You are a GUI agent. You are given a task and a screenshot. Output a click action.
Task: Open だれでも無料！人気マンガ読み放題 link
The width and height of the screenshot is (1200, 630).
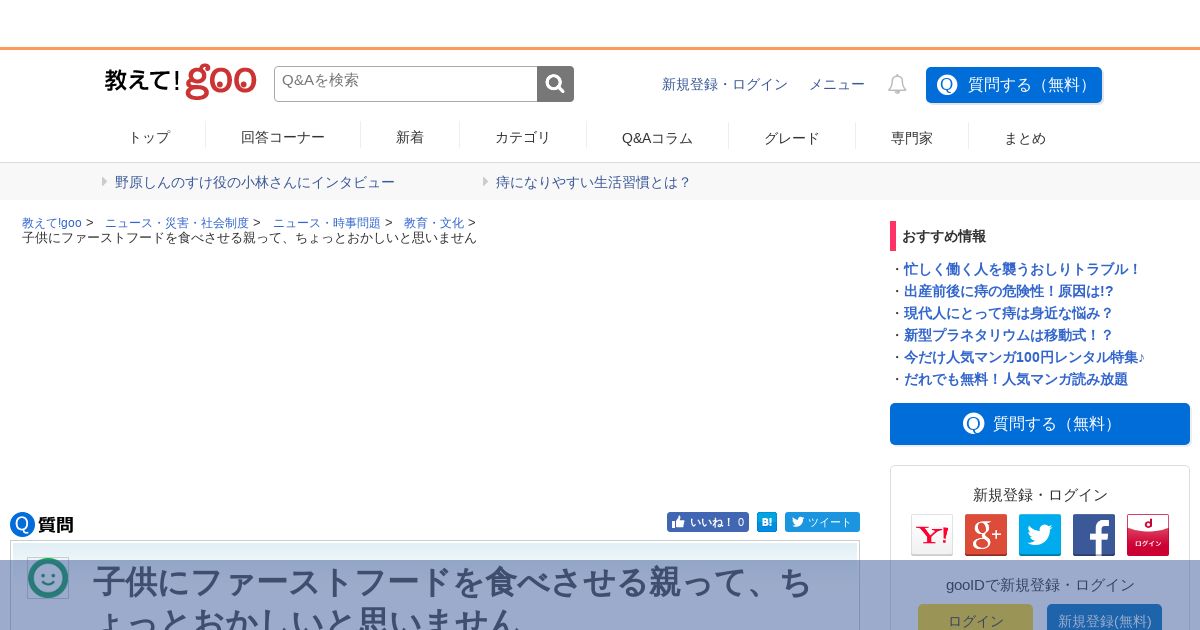[1016, 379]
